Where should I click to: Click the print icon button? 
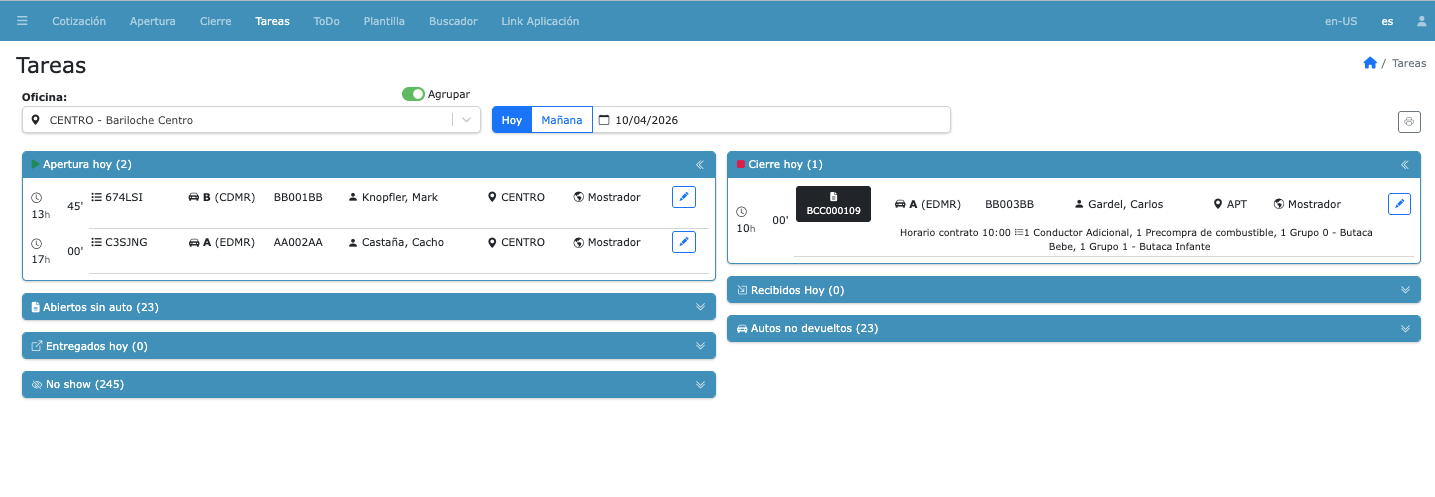pos(1409,121)
